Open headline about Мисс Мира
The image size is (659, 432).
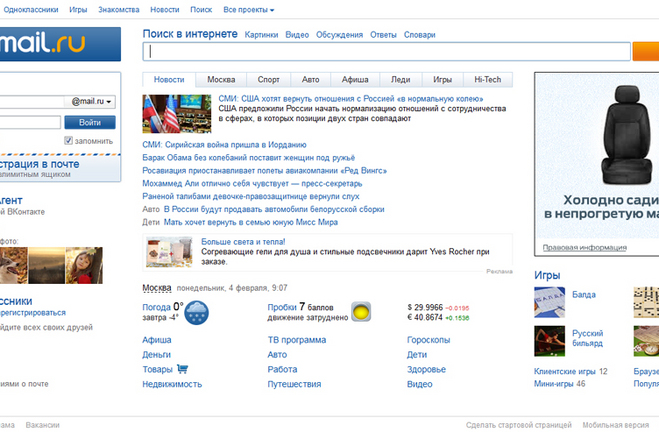point(251,222)
